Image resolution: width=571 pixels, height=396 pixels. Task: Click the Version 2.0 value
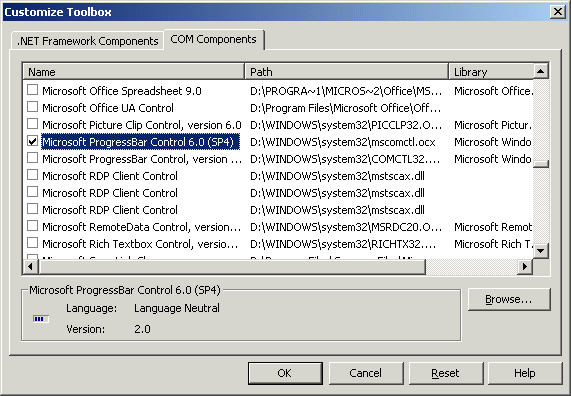[142, 329]
